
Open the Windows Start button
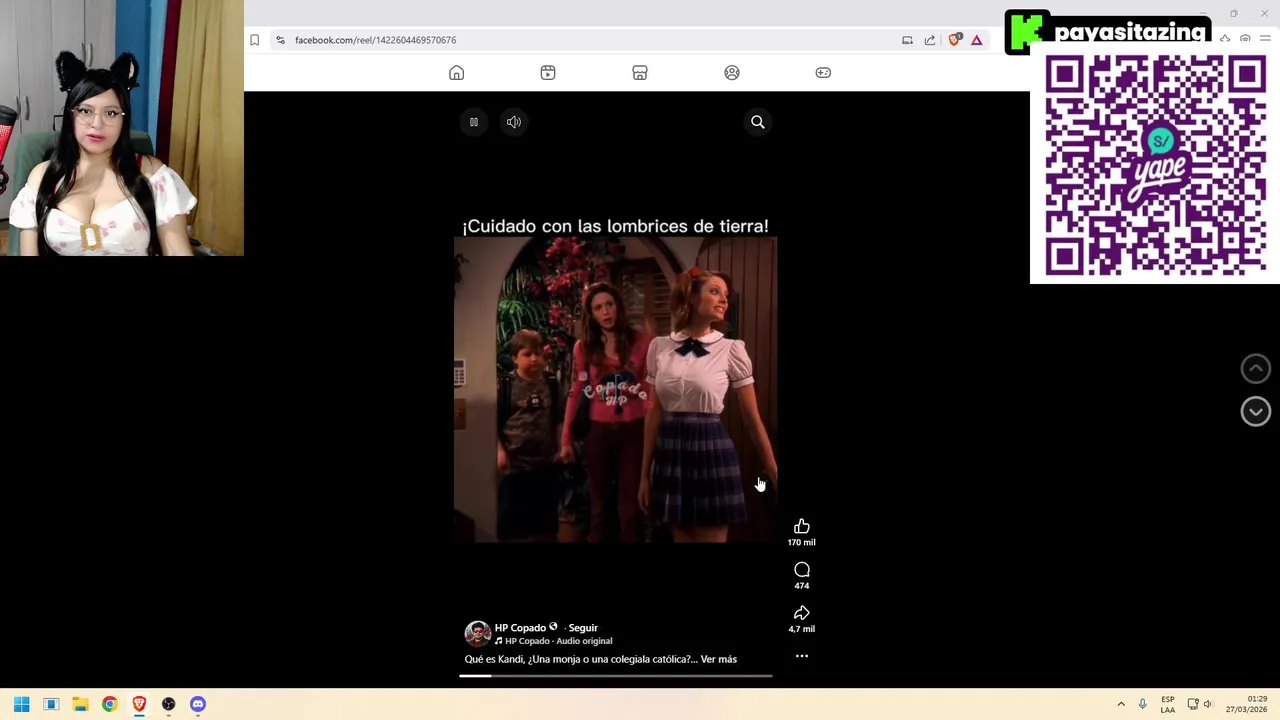21,704
